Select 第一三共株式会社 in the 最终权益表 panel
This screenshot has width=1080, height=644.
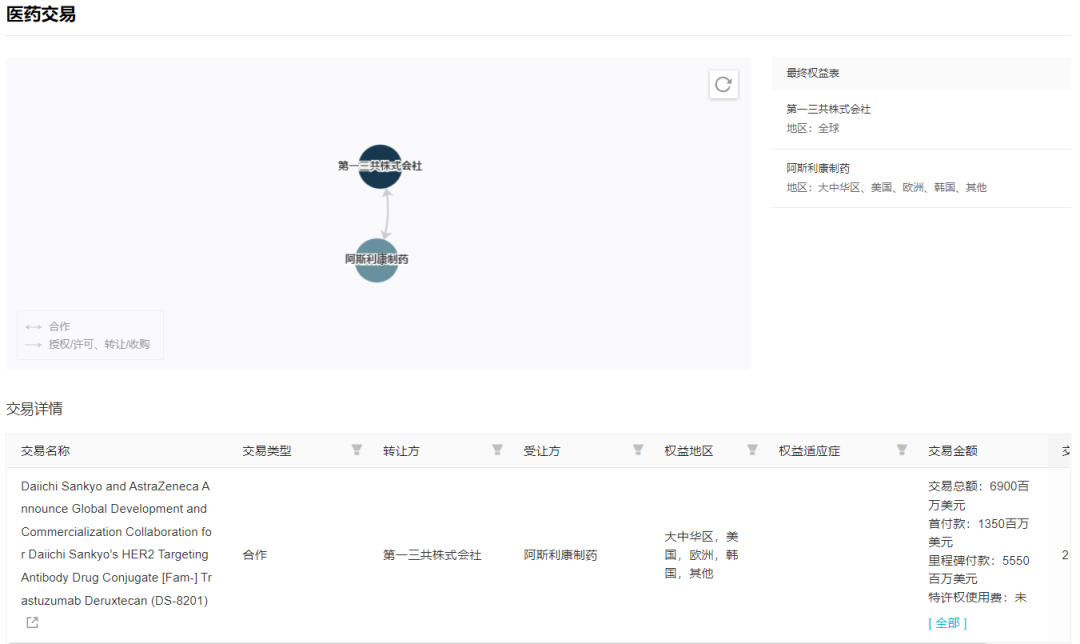[829, 109]
